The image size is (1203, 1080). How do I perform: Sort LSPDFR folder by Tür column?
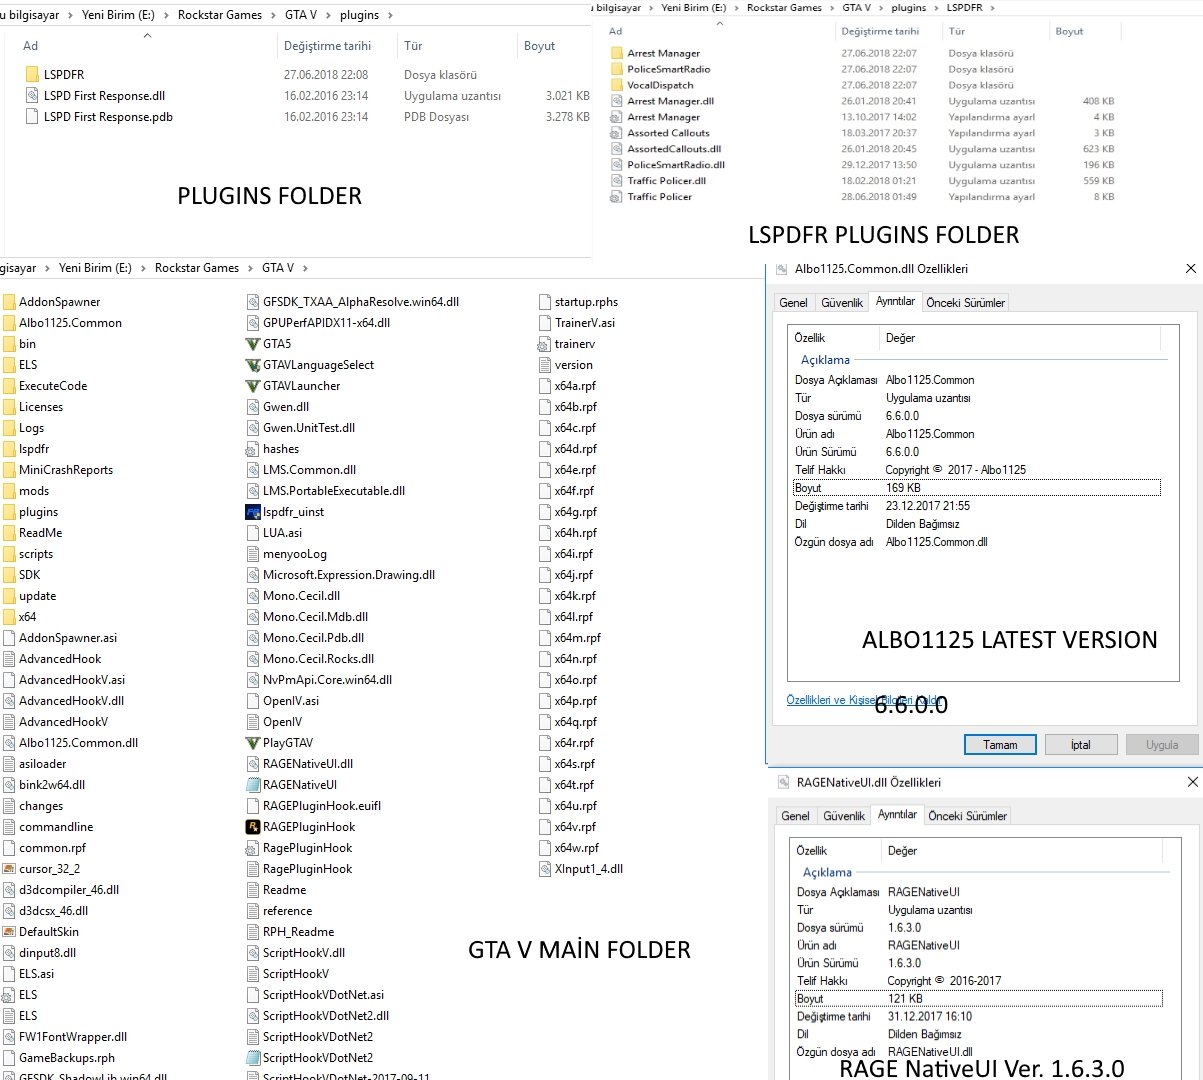pos(957,31)
